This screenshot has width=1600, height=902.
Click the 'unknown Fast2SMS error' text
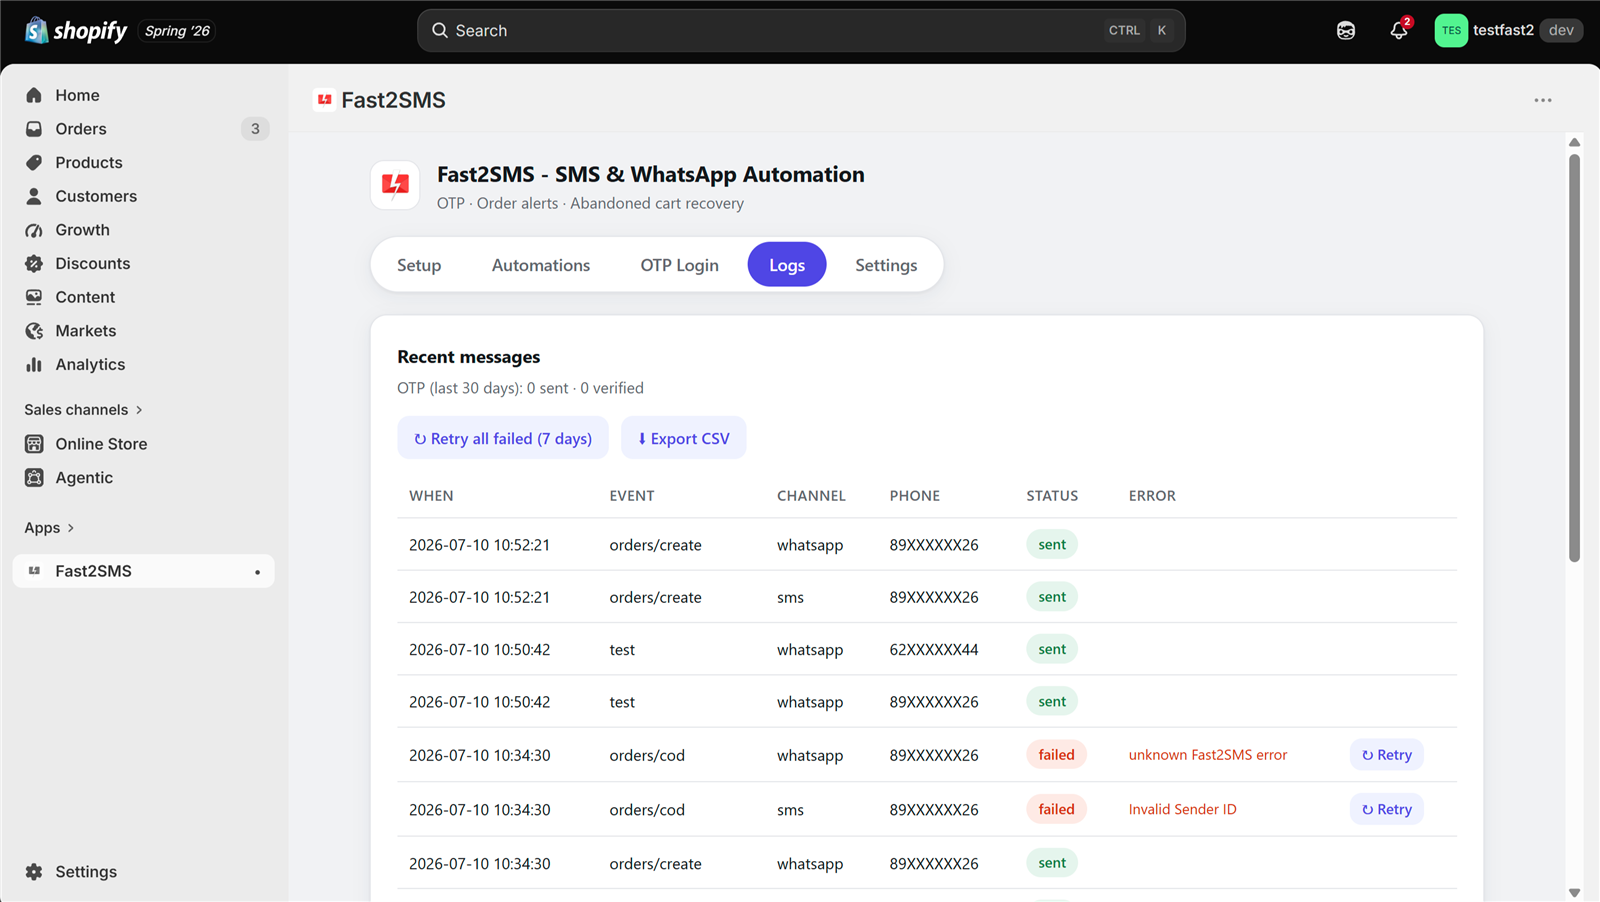click(1208, 755)
